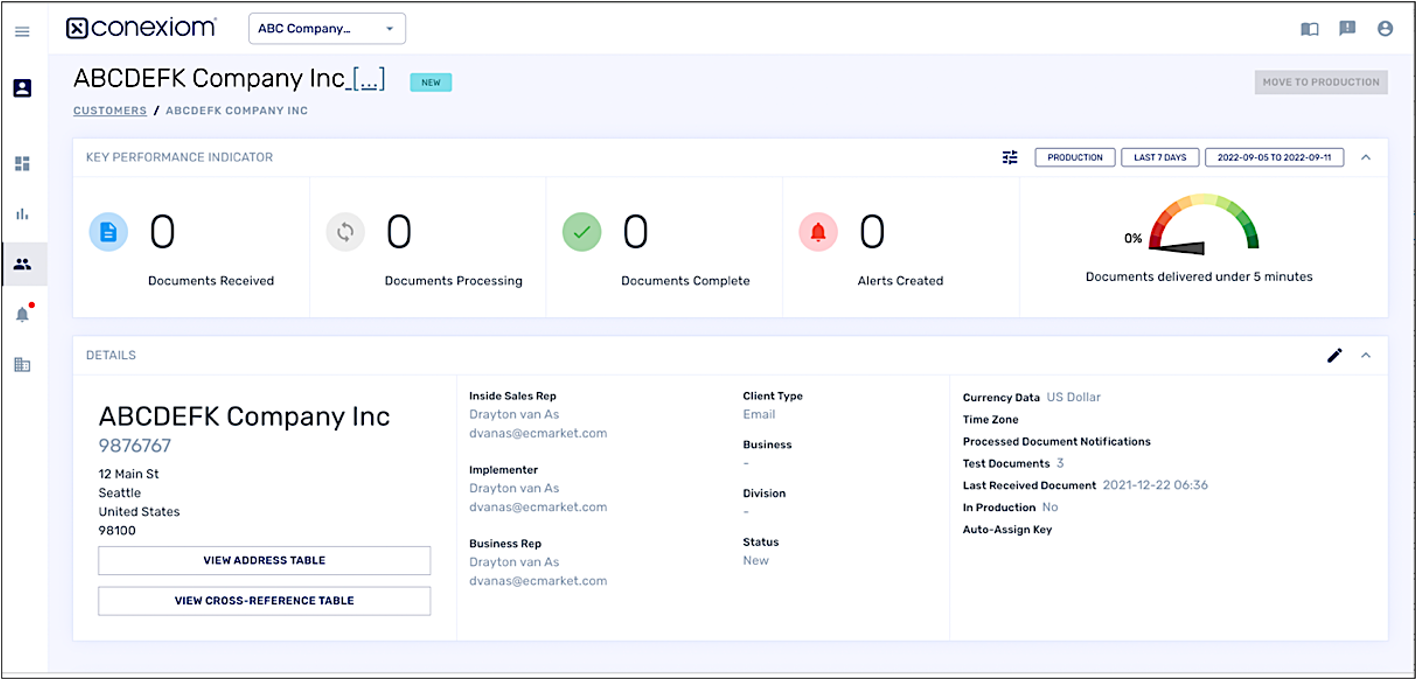Click the feedback message icon in header

pos(1347,29)
